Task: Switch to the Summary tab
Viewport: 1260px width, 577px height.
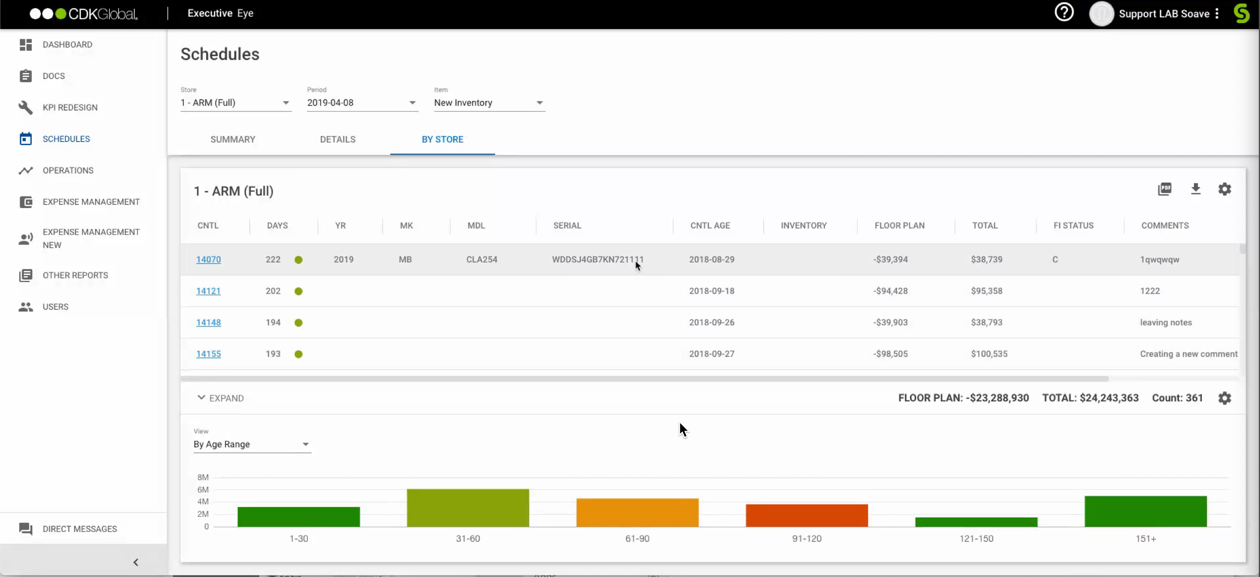Action: coord(233,140)
